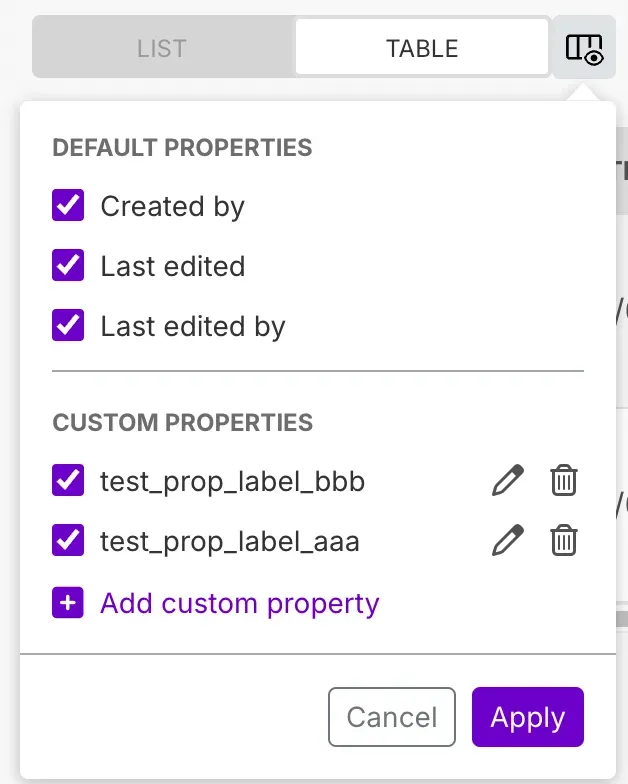This screenshot has width=628, height=784.
Task: Click the pencil icon for test_prop_label_aaa
Action: click(x=508, y=542)
